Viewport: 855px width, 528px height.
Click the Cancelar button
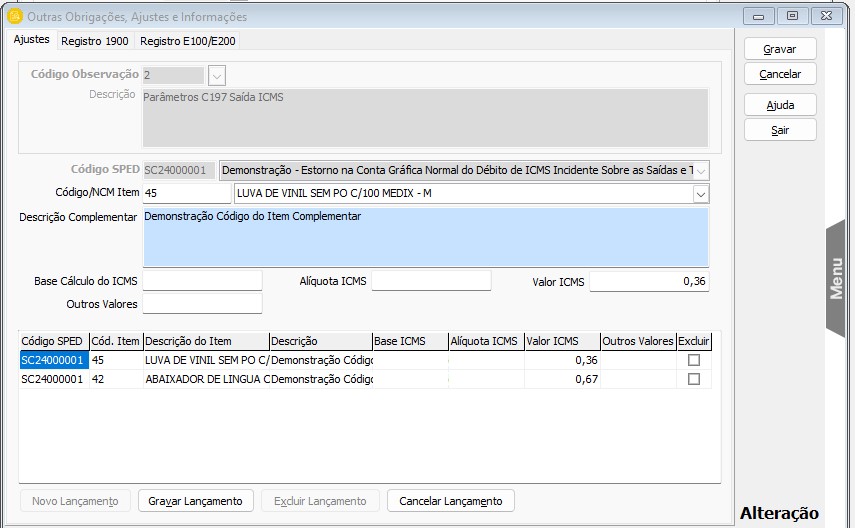(780, 74)
